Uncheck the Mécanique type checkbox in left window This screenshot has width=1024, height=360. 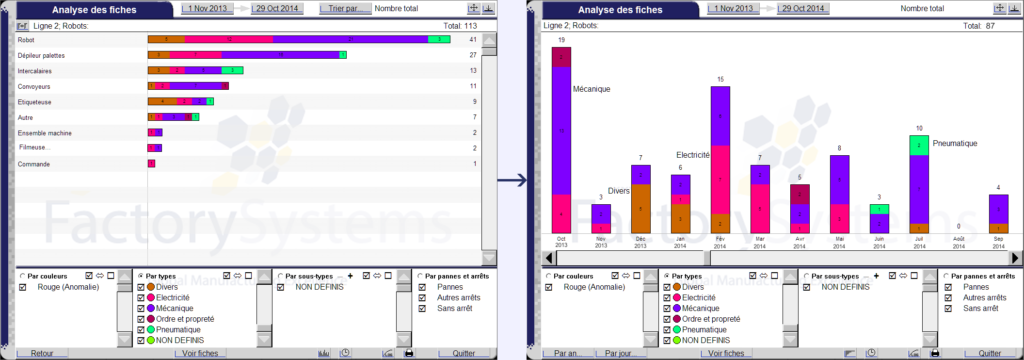(140, 308)
